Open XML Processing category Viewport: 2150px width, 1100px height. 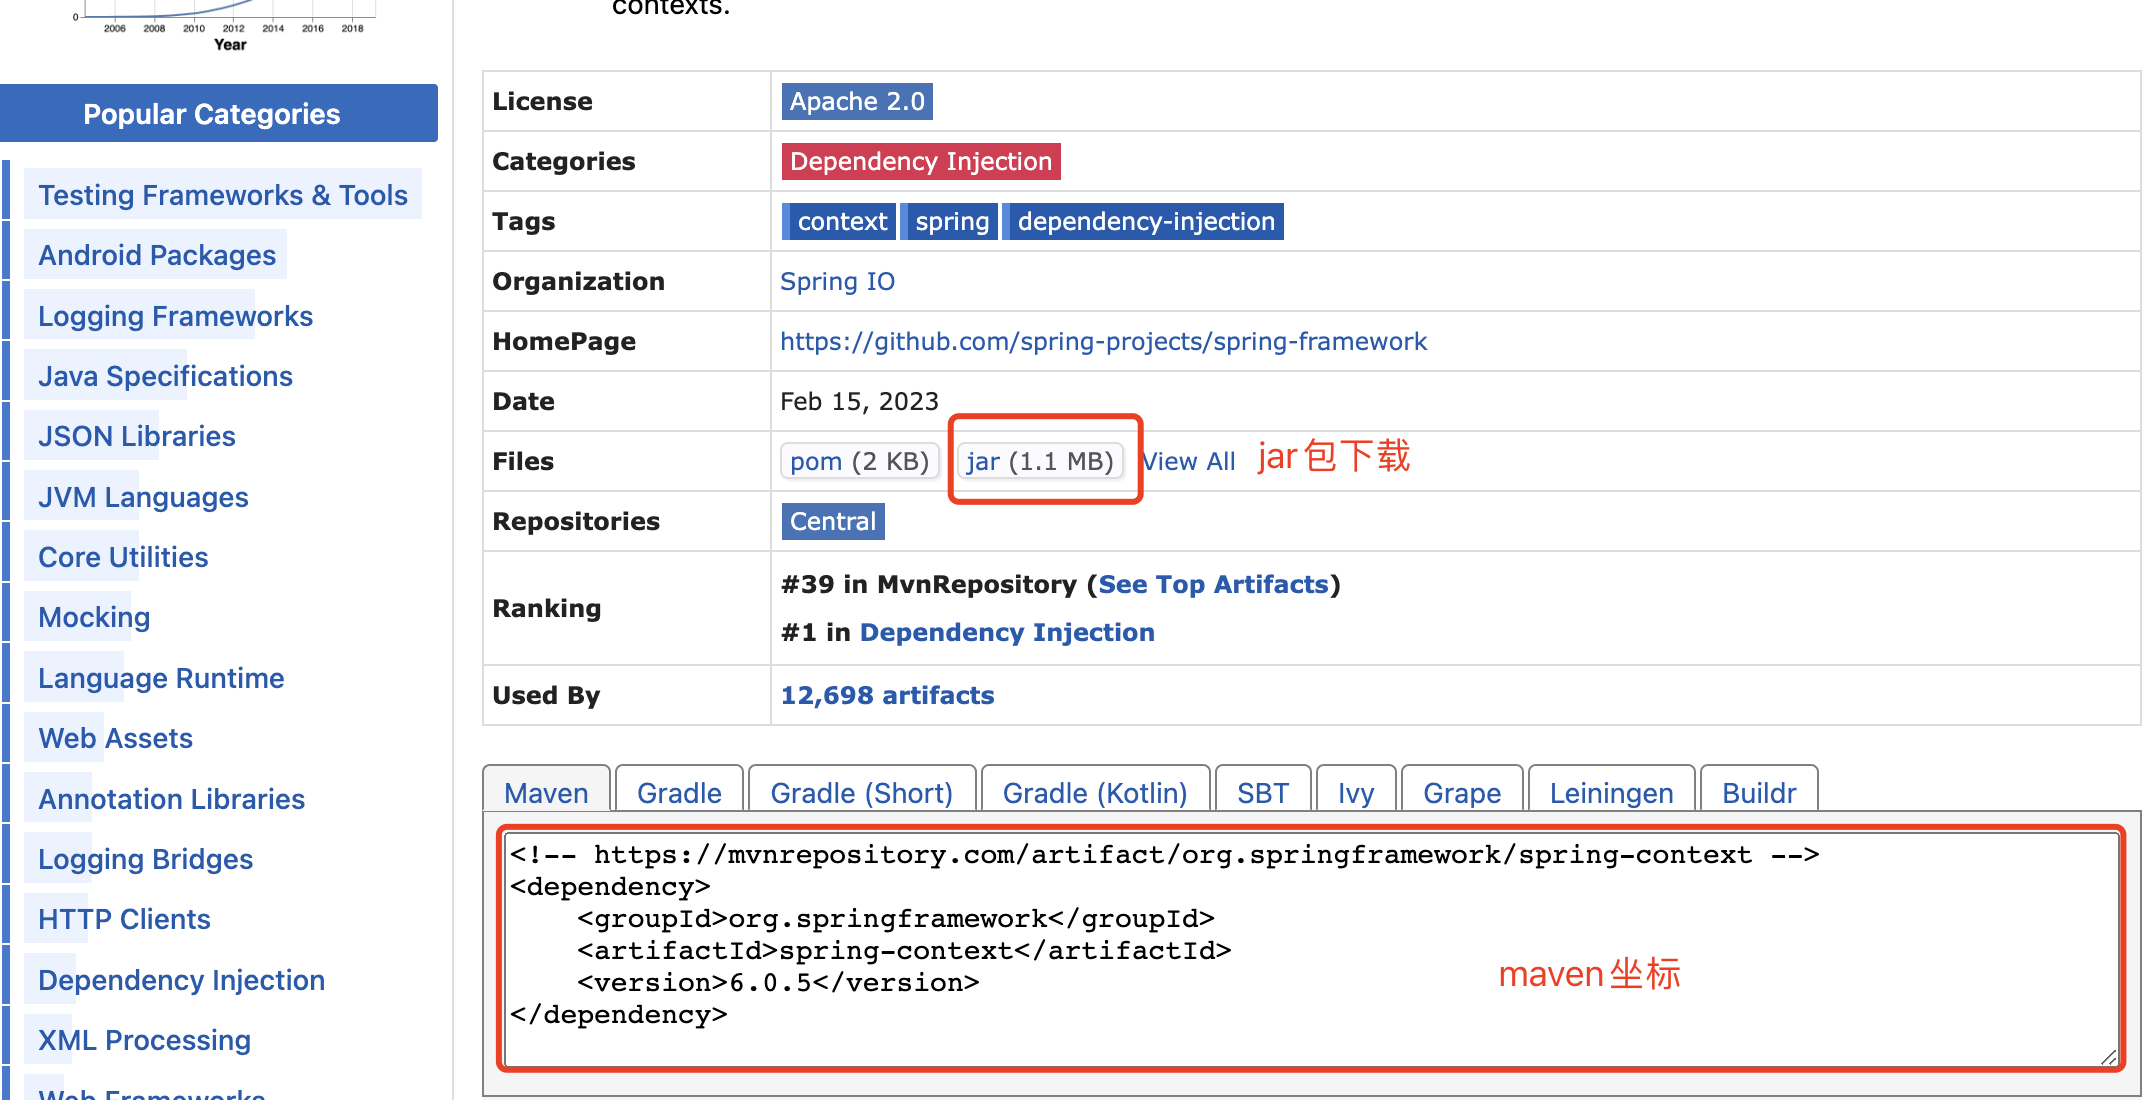[144, 1040]
